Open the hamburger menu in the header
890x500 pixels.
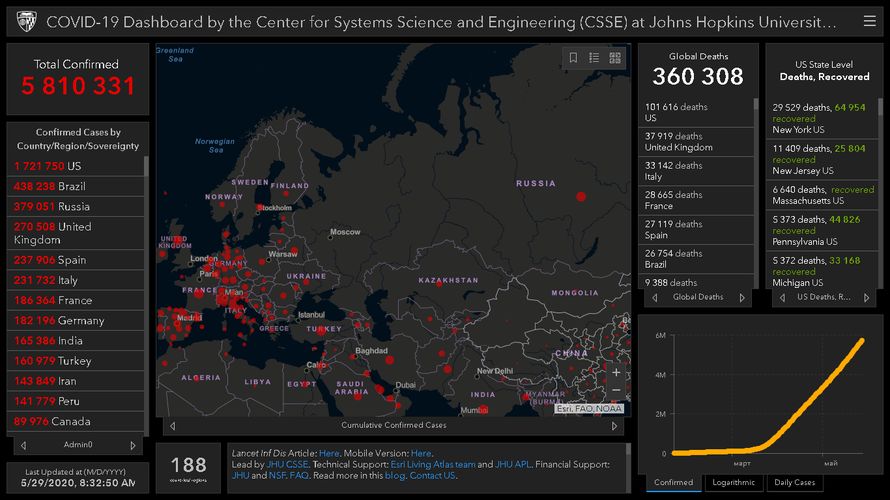tap(869, 21)
